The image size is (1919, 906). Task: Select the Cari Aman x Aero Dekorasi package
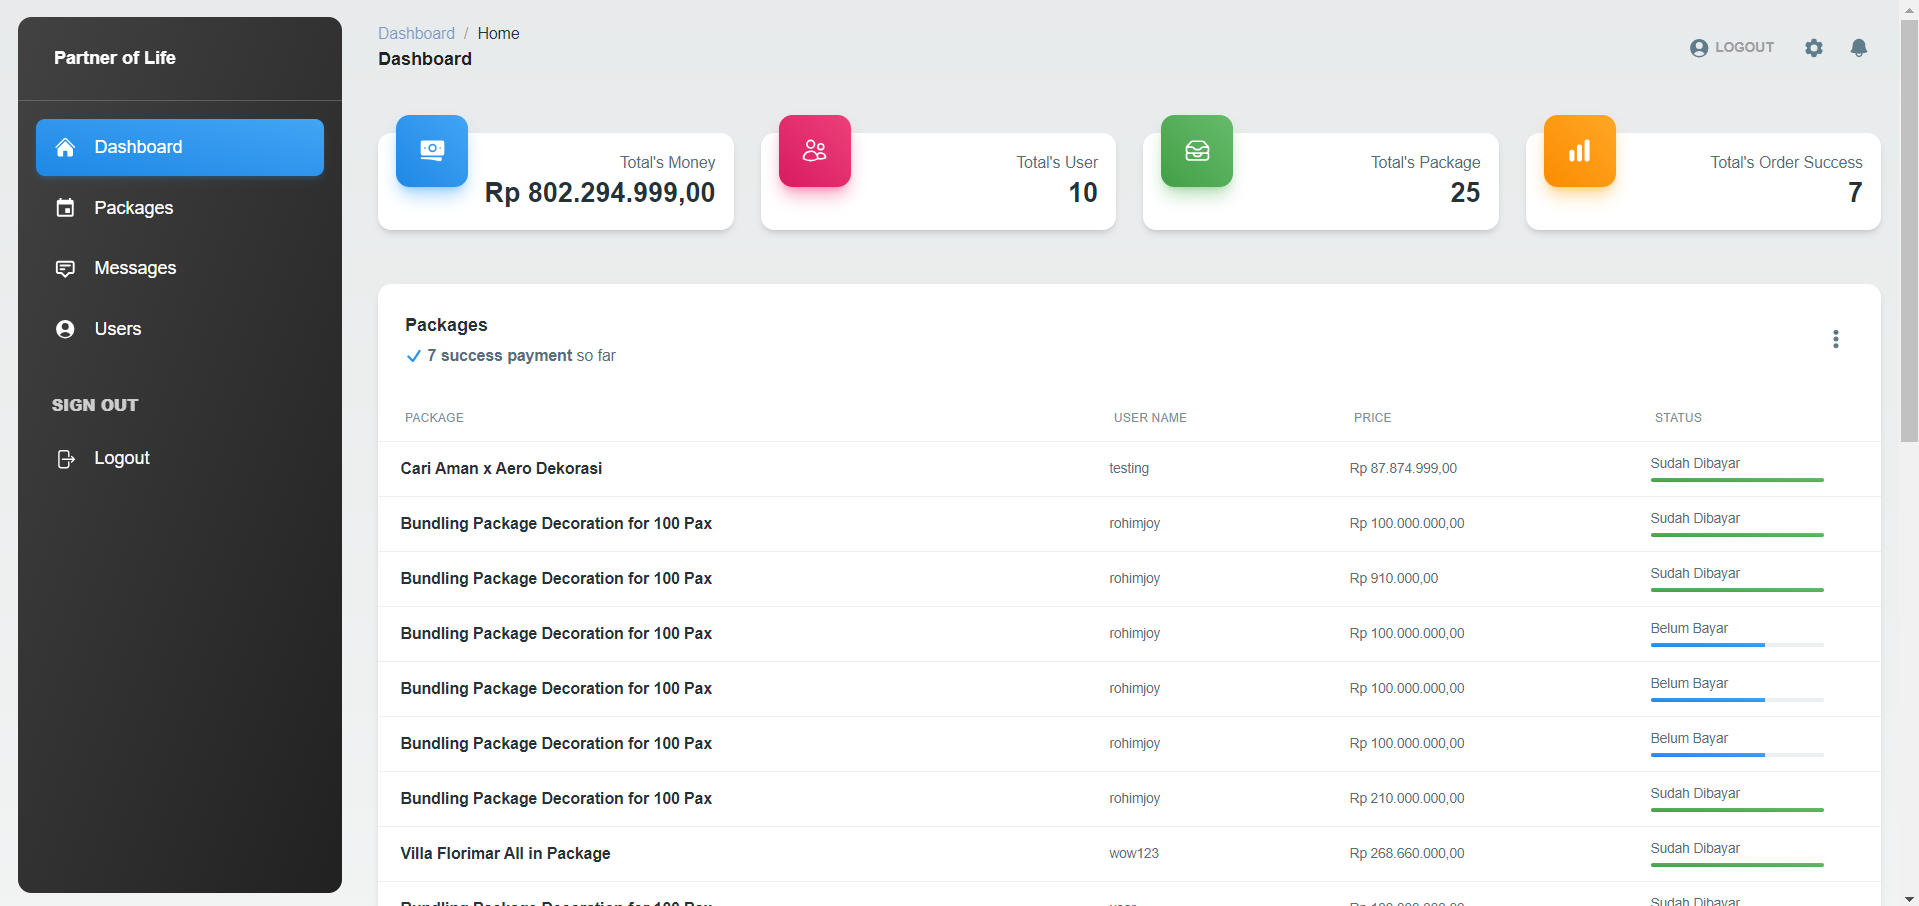[501, 468]
